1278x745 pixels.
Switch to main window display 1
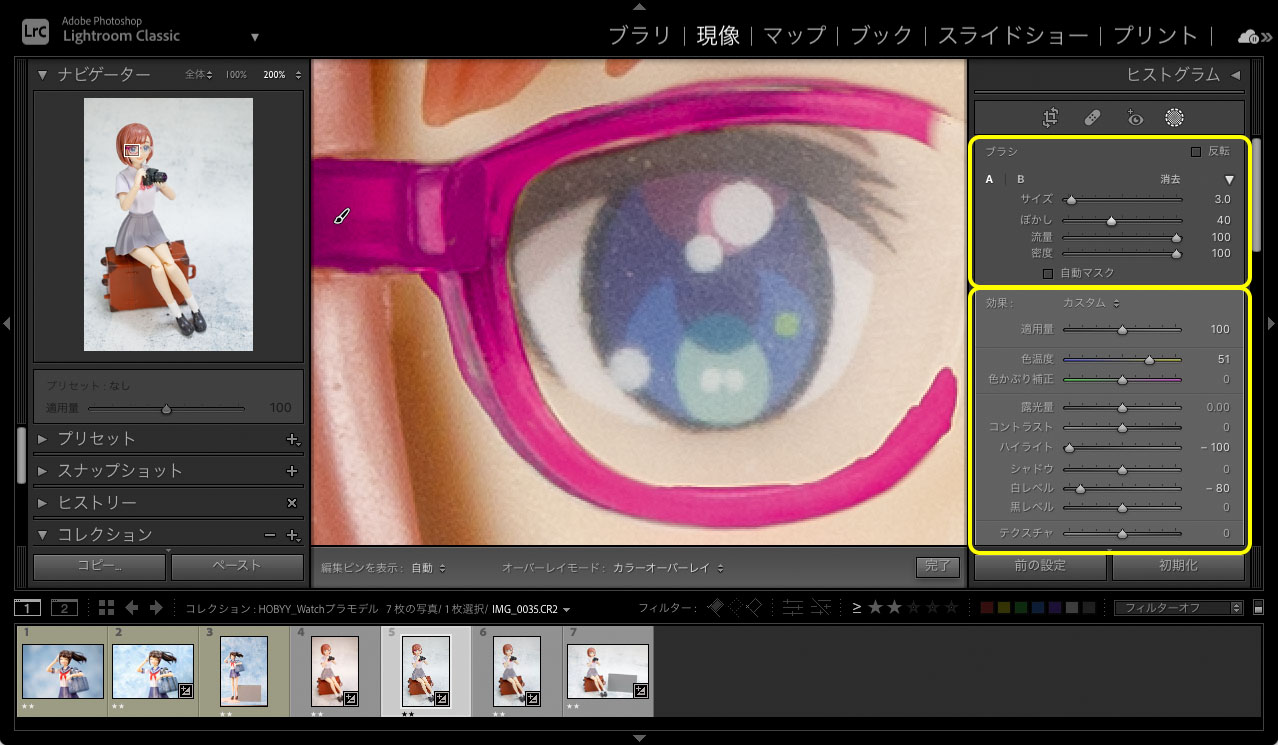[x=28, y=608]
